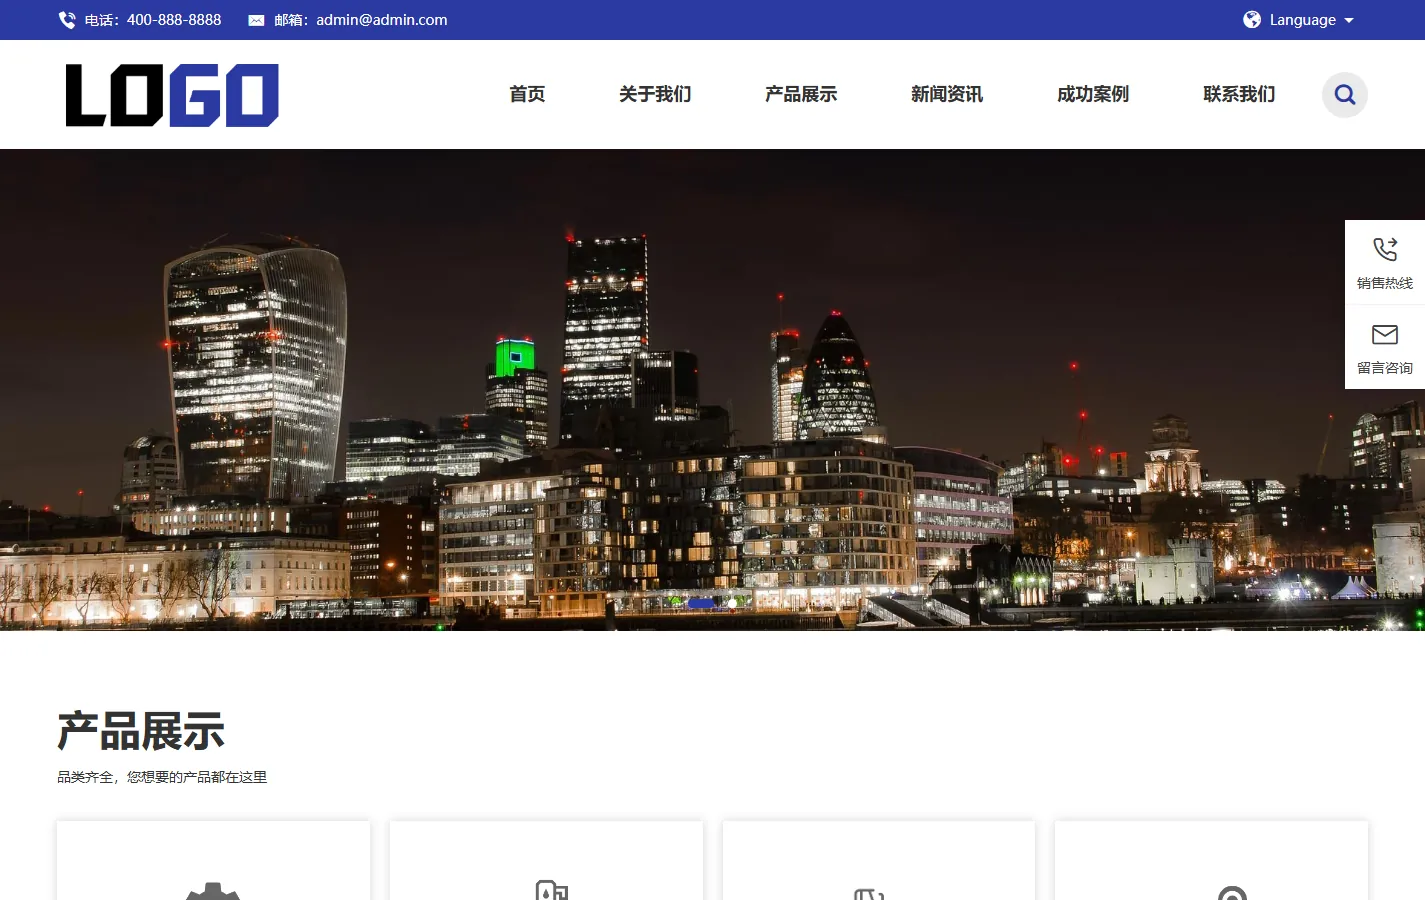
Task: Click the city skyline banner image
Action: 712,390
